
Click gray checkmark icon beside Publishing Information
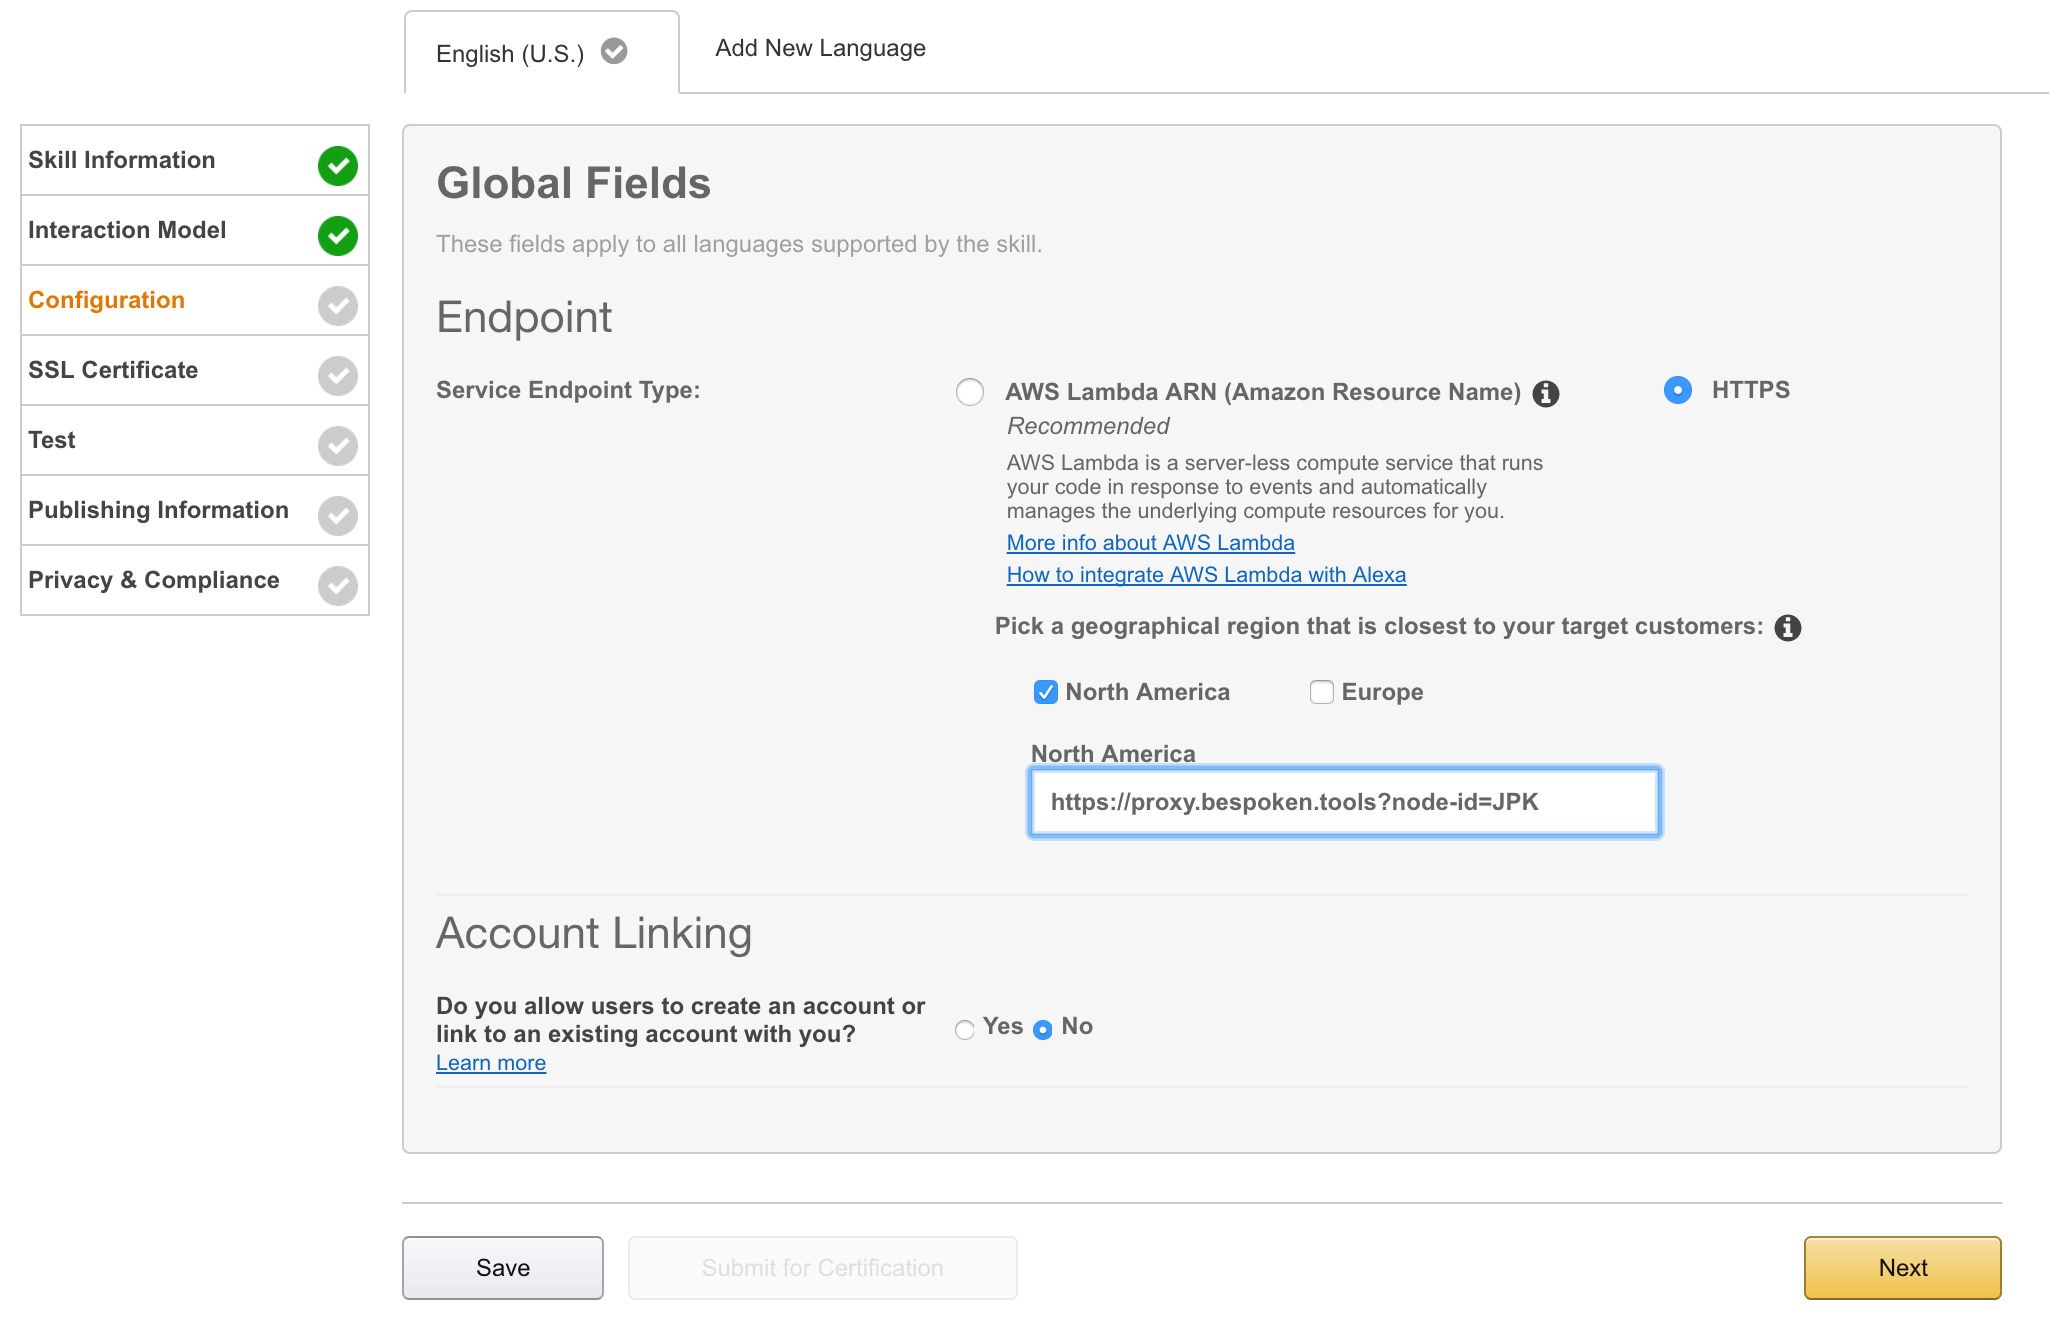pyautogui.click(x=338, y=515)
